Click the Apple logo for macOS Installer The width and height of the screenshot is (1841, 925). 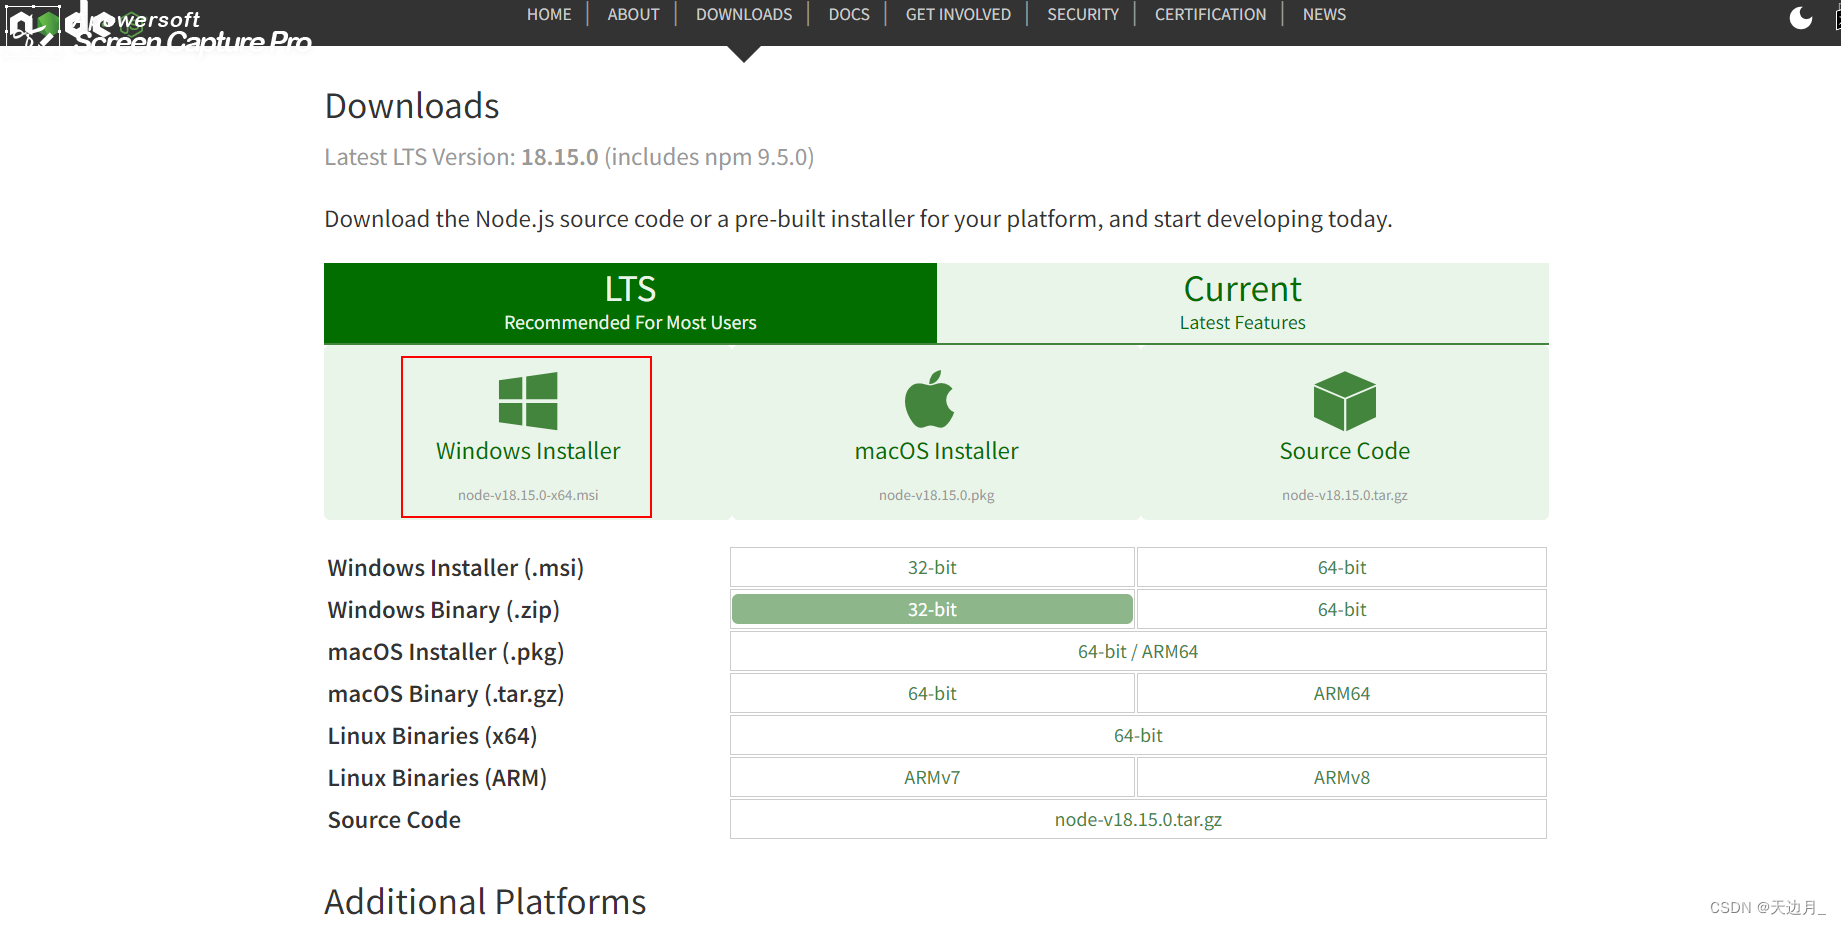point(930,399)
